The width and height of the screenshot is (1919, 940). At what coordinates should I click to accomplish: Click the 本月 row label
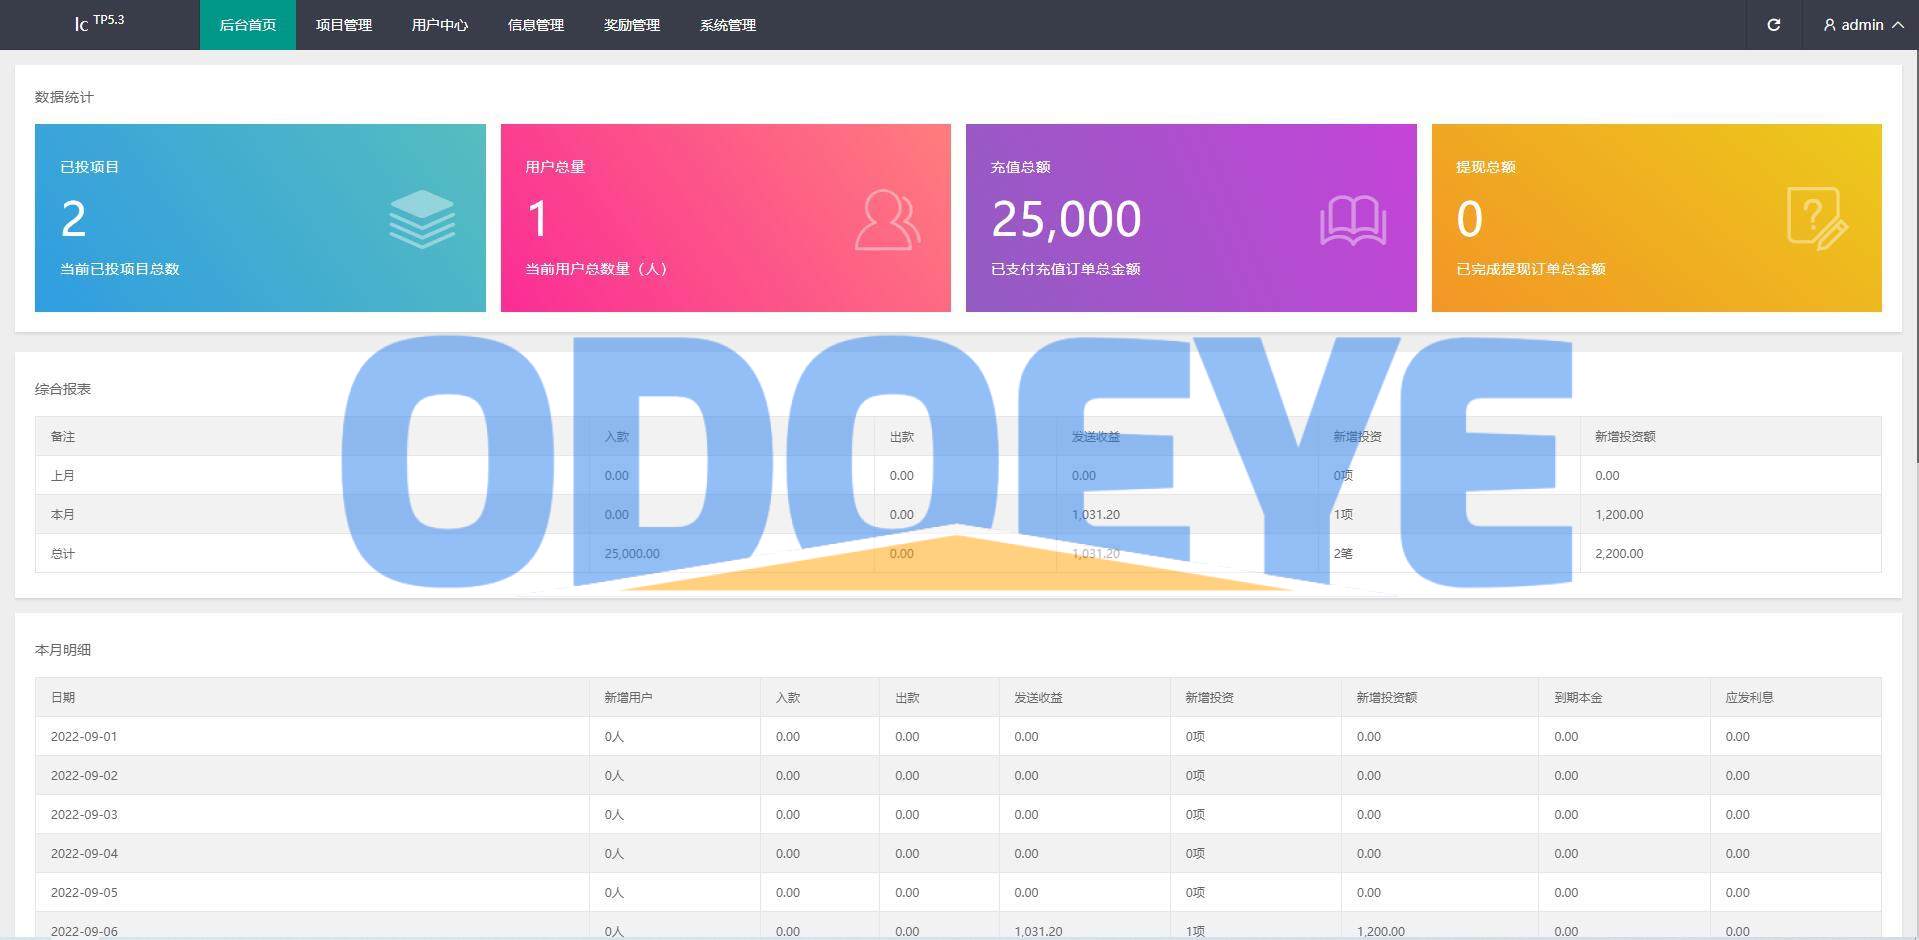(63, 515)
